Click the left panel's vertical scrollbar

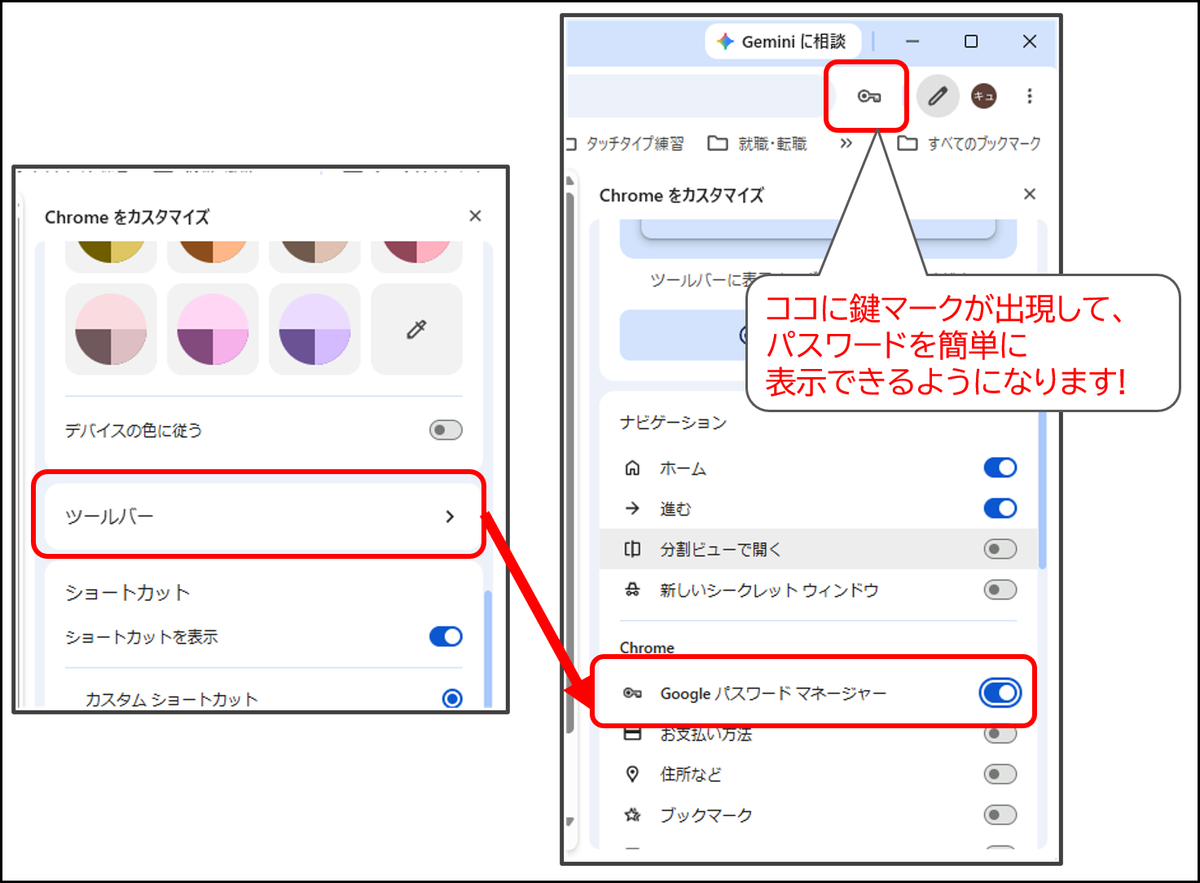(488, 650)
